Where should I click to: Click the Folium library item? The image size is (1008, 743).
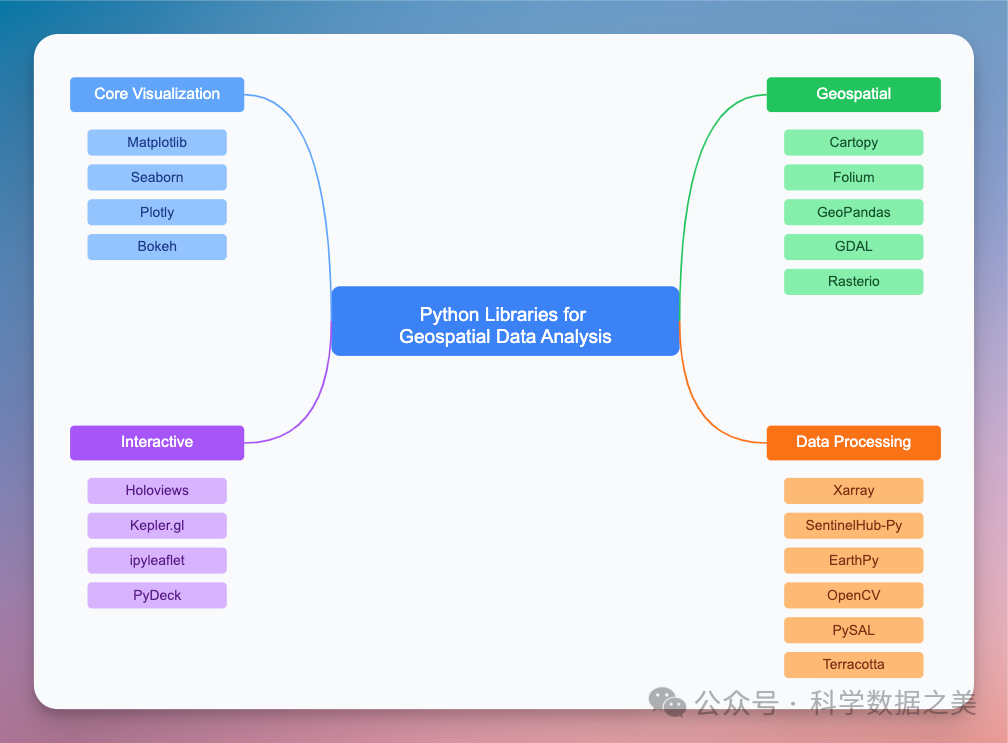coord(853,177)
